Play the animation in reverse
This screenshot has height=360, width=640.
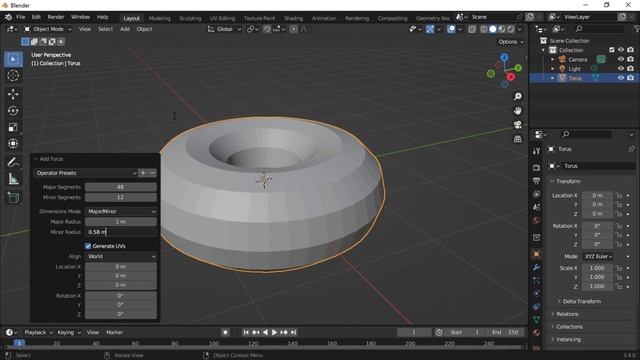pos(265,332)
